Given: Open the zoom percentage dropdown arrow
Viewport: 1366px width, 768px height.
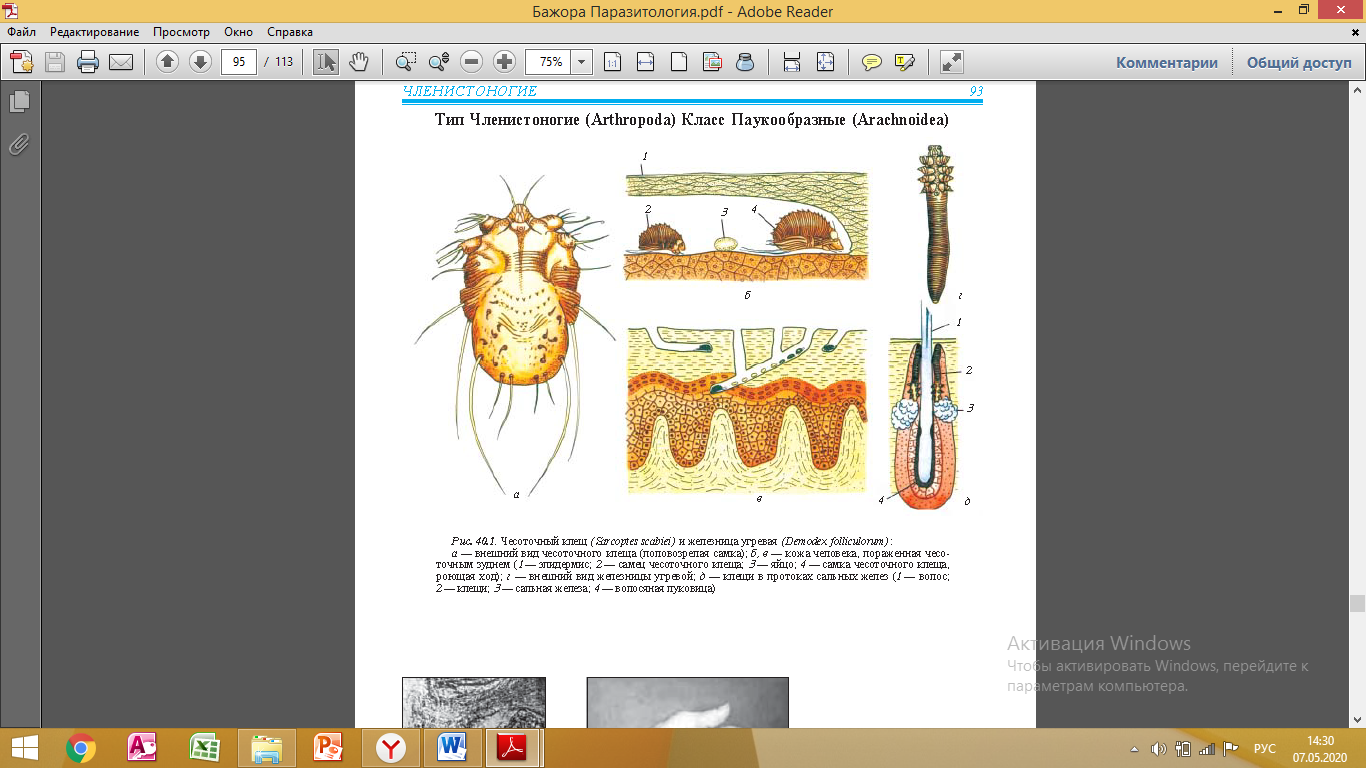Looking at the screenshot, I should point(581,62).
